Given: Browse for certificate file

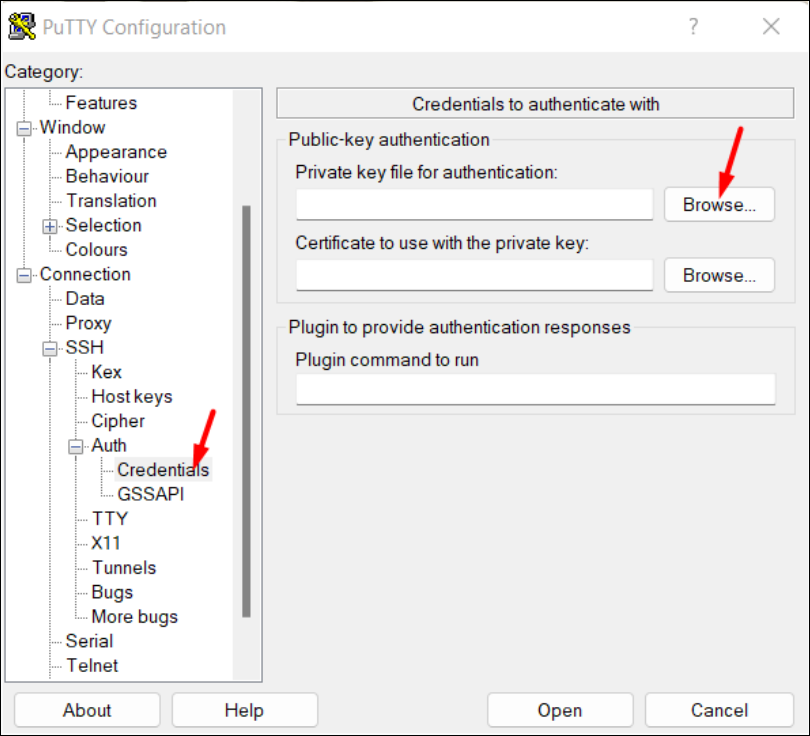Looking at the screenshot, I should coord(719,275).
